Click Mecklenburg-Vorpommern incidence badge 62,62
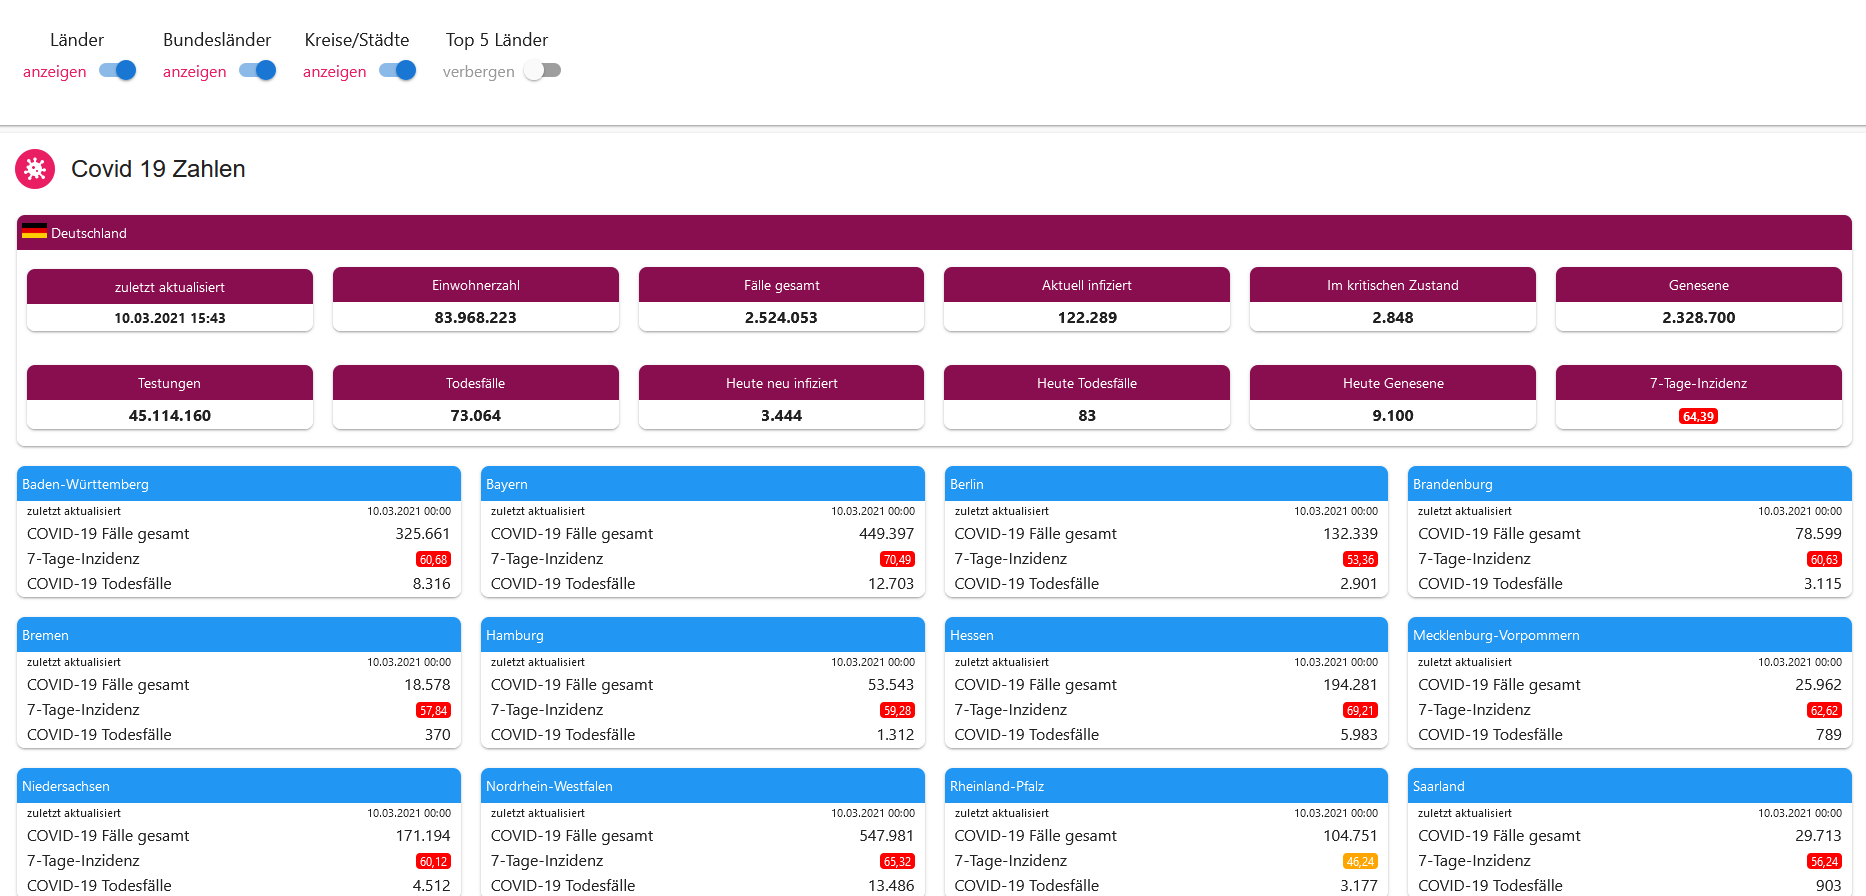Viewport: 1866px width, 896px height. point(1824,711)
